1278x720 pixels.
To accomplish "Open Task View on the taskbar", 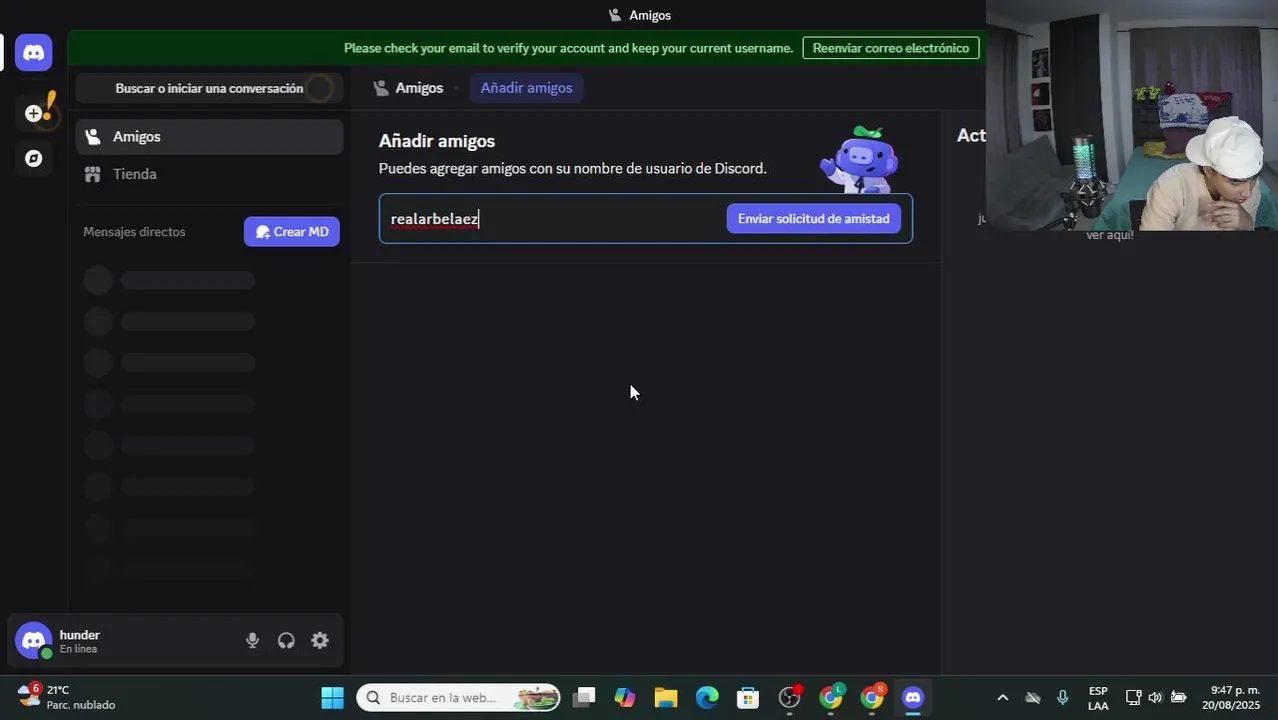I will (x=585, y=698).
